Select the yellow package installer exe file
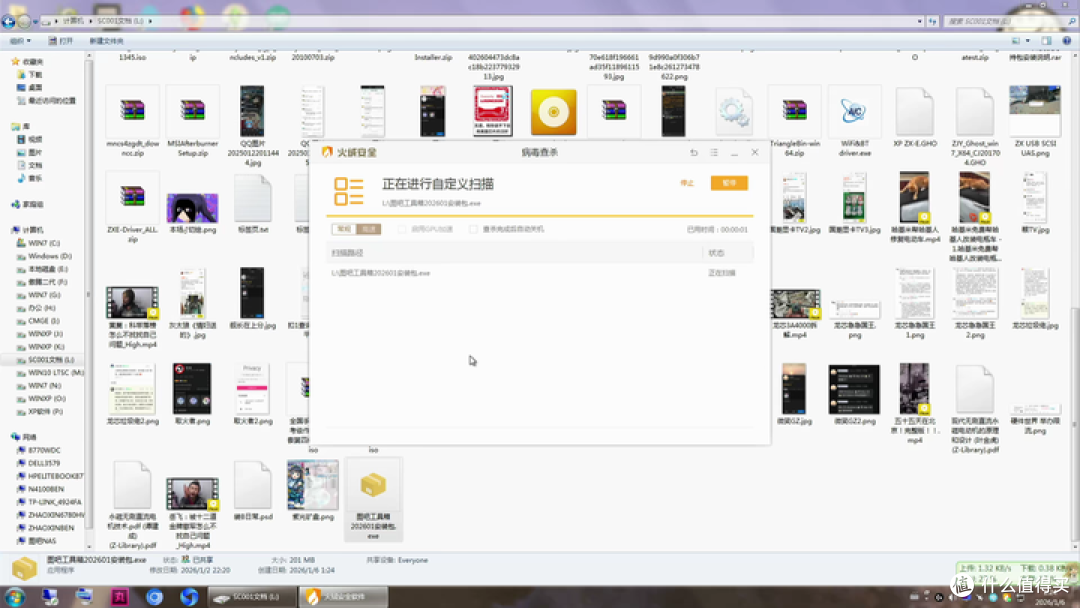This screenshot has height=608, width=1080. point(373,499)
